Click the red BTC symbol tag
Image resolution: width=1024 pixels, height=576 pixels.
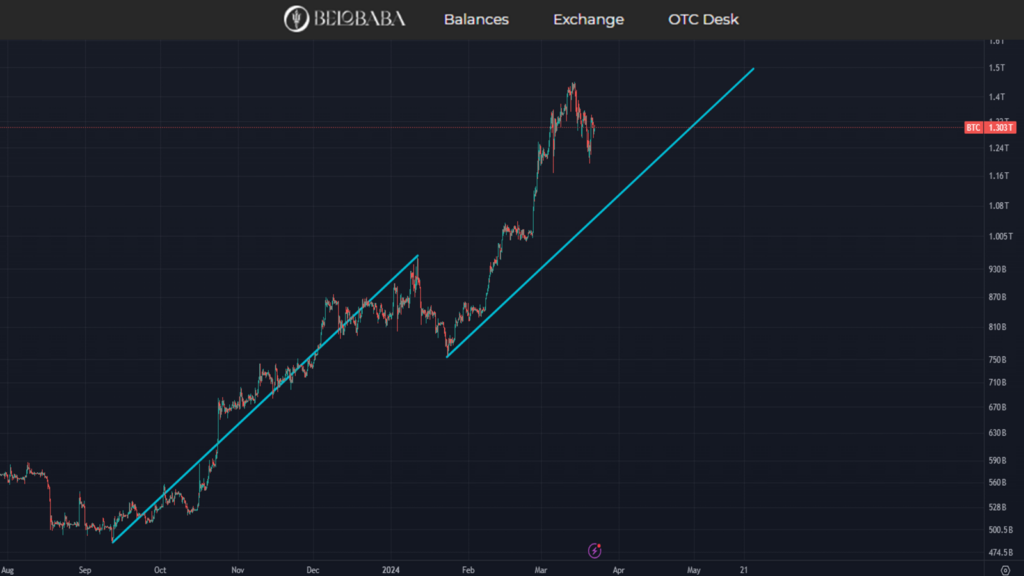(x=972, y=127)
